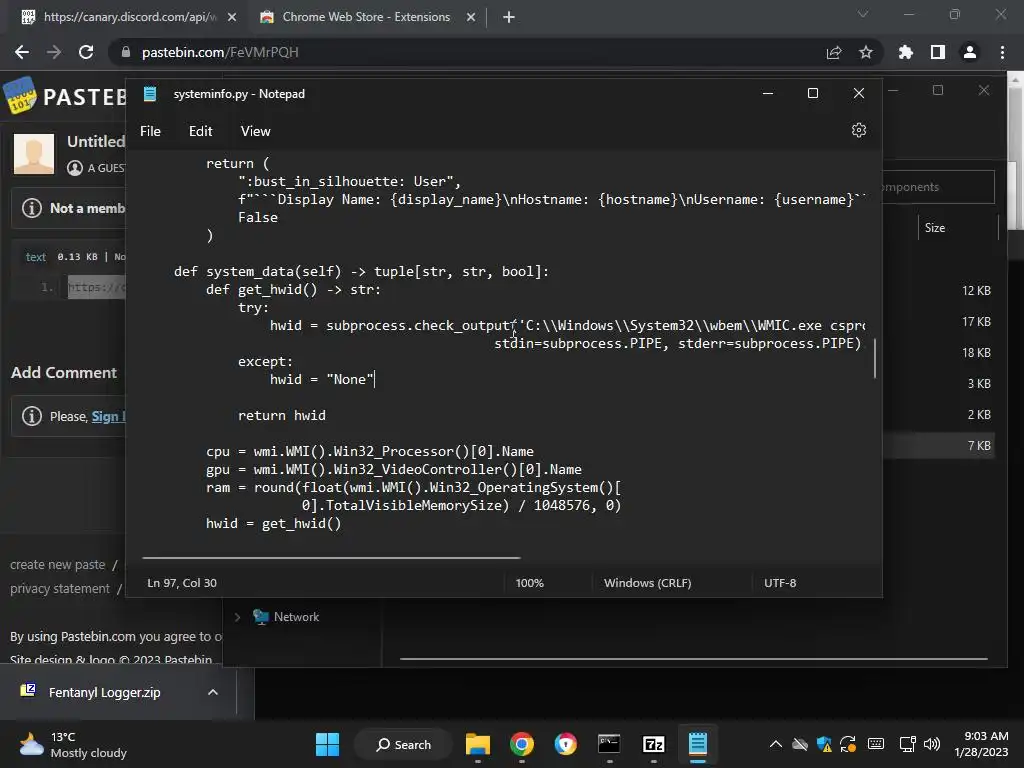
Task: Open the shield browser icon in taskbar
Action: (x=566, y=744)
